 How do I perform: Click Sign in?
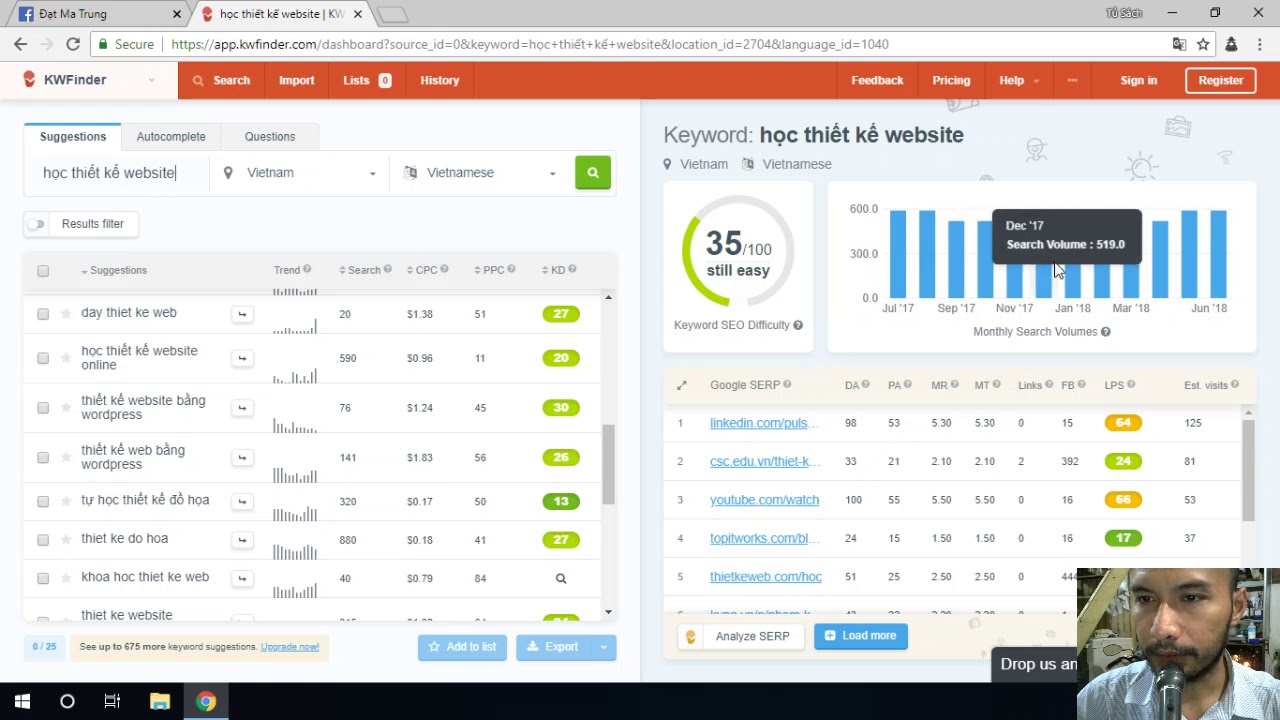1139,80
